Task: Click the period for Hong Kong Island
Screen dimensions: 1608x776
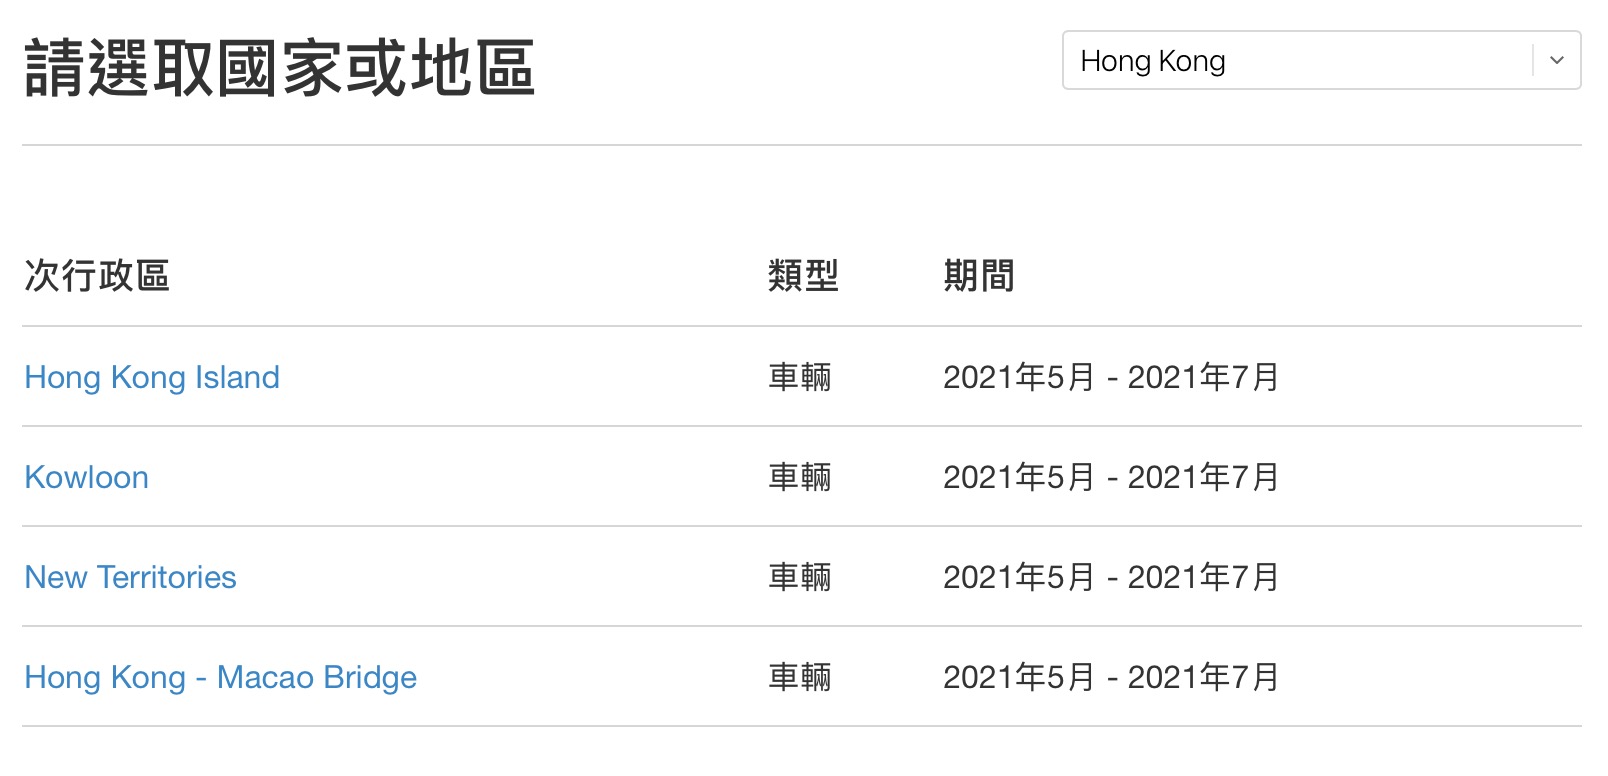Action: coord(1111,377)
